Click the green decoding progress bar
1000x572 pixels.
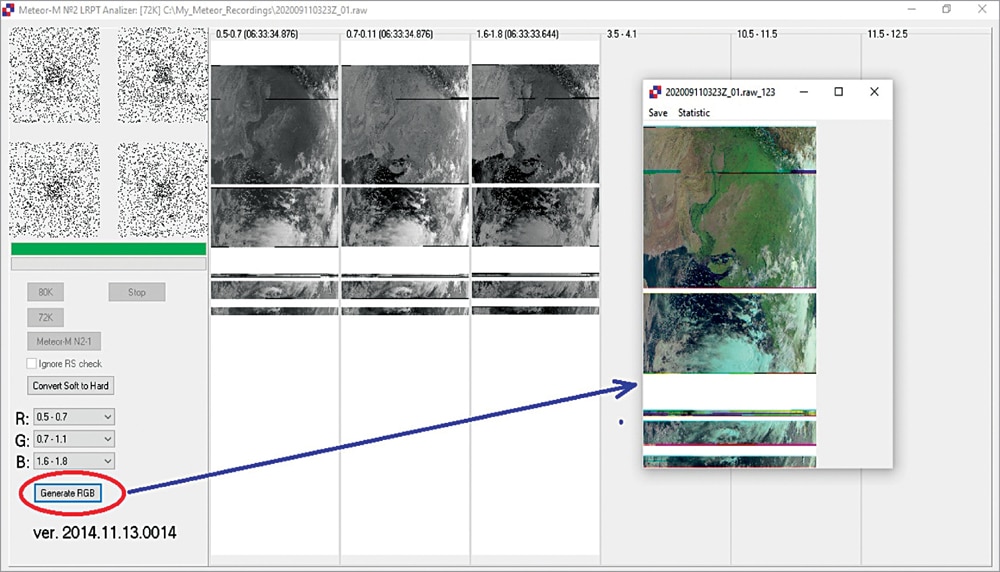108,249
